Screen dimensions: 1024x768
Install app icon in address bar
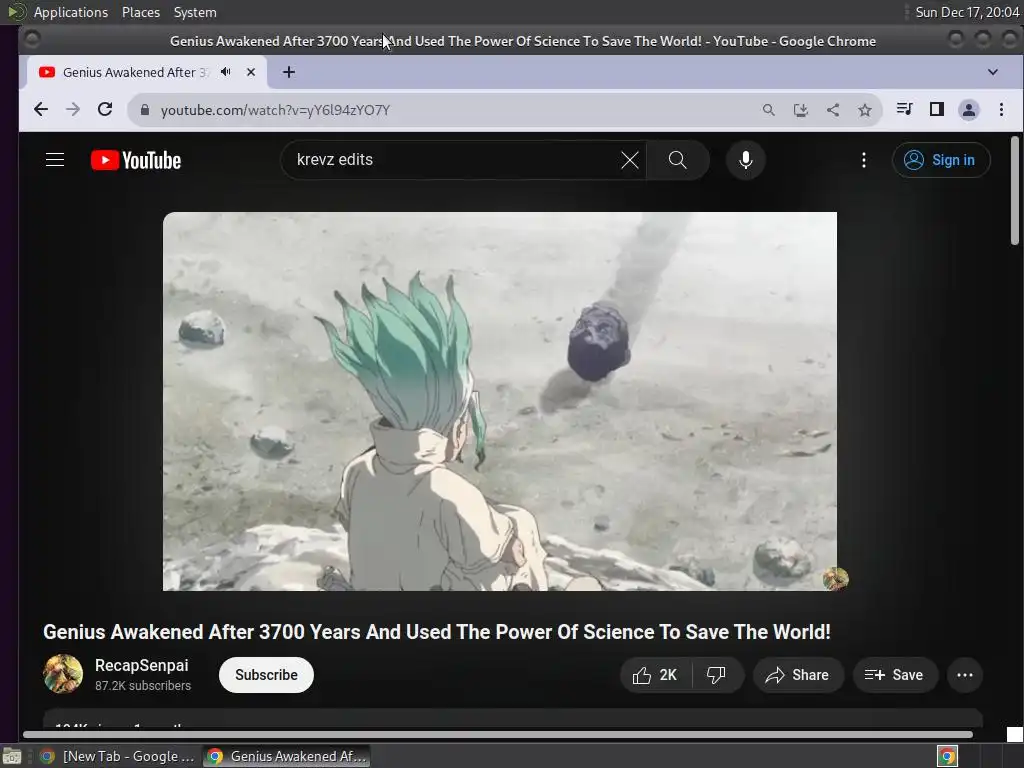(801, 110)
